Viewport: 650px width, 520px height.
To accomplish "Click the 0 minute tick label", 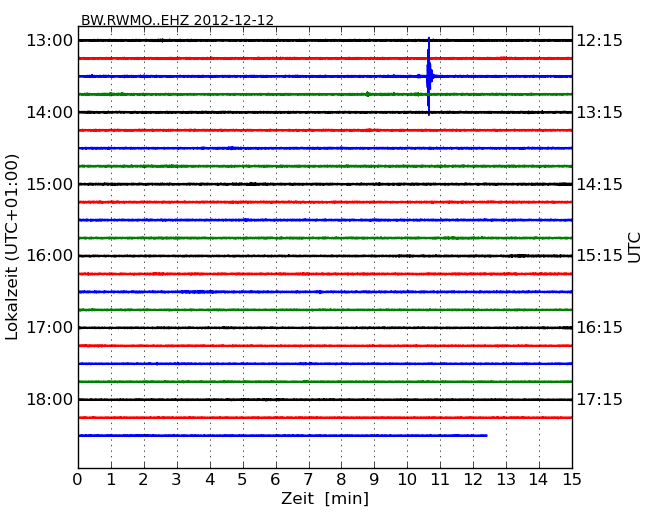I will 78,480.
